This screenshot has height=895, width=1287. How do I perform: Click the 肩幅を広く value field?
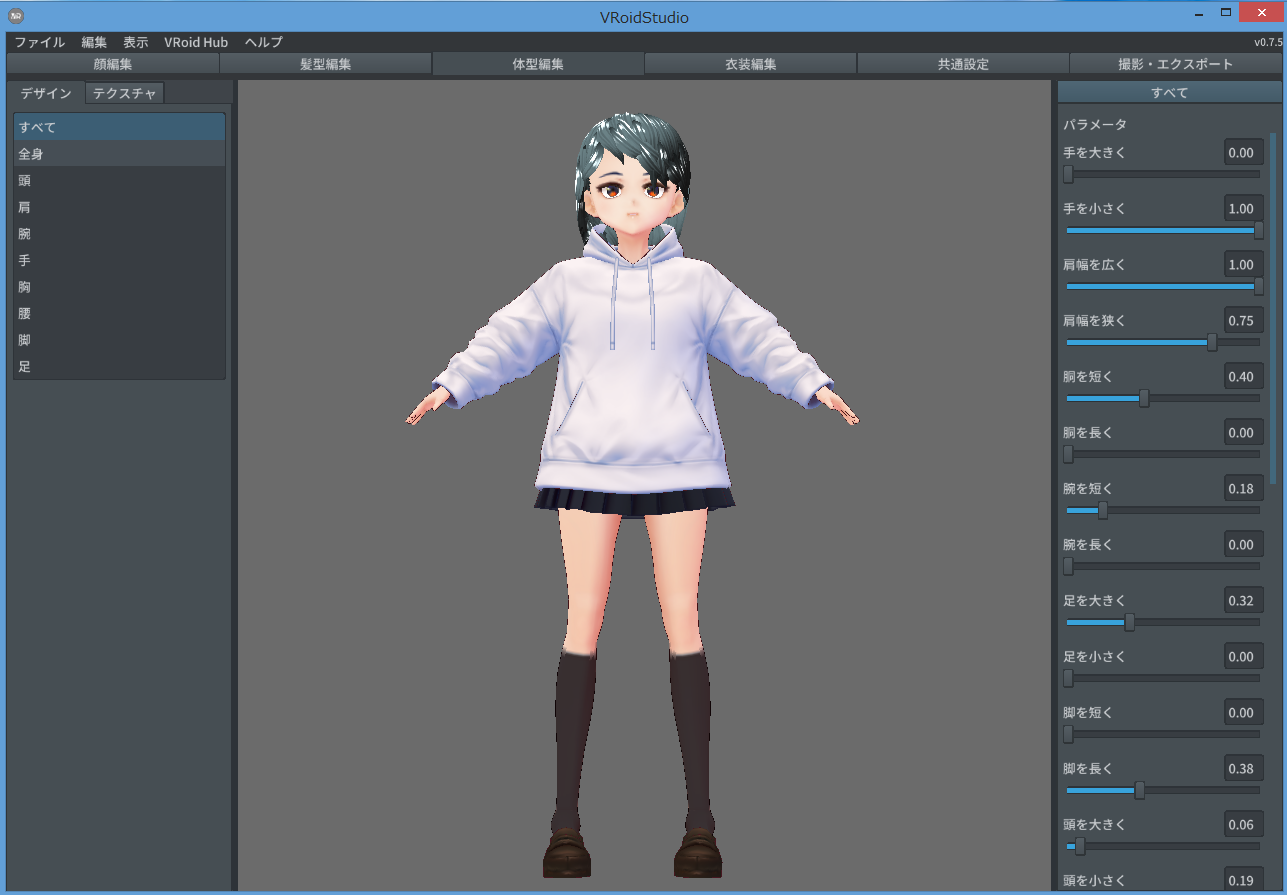[x=1243, y=265]
